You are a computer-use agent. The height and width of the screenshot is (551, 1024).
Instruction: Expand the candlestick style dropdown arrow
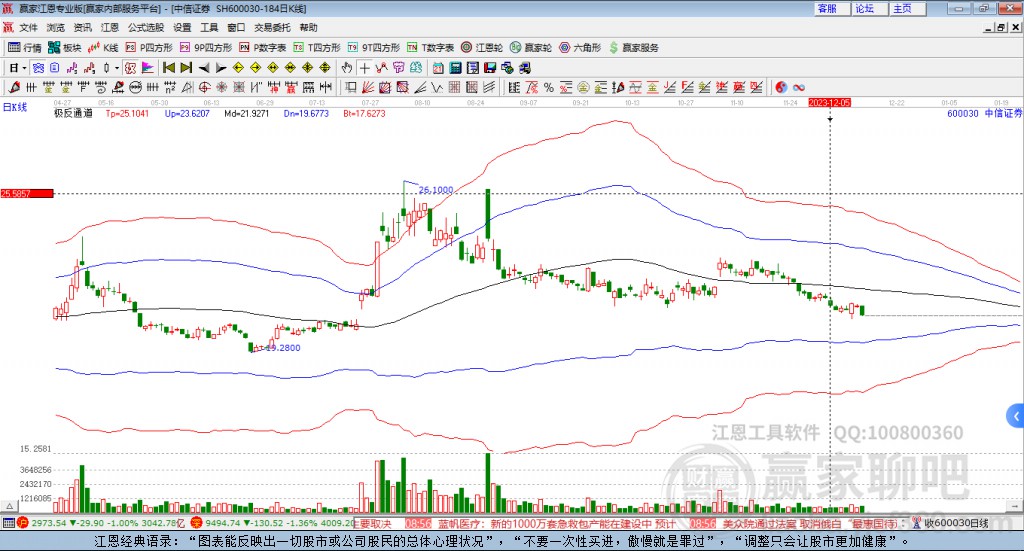(117, 68)
